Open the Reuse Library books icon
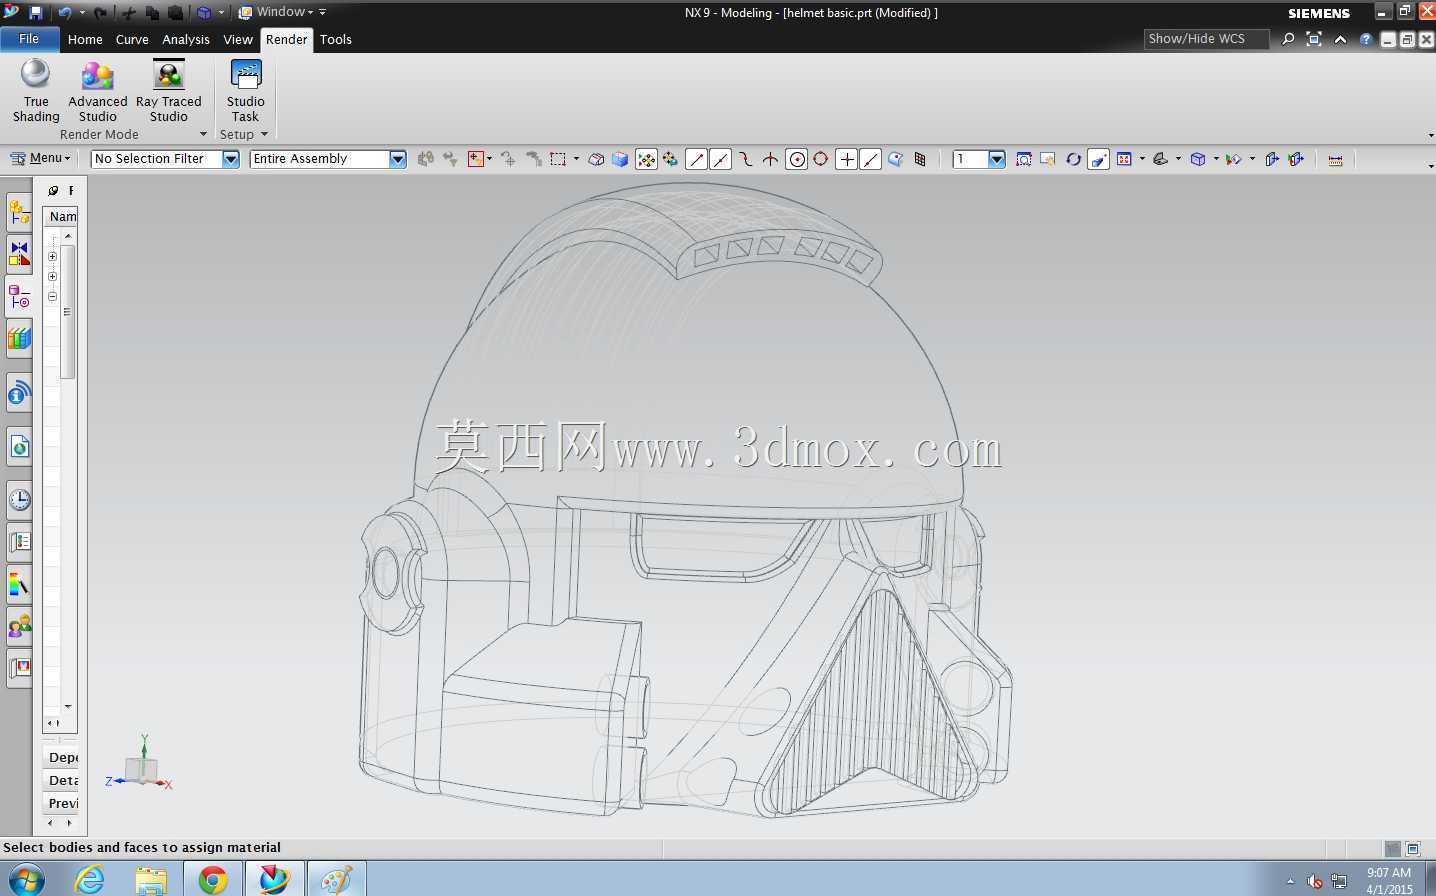 coord(19,339)
